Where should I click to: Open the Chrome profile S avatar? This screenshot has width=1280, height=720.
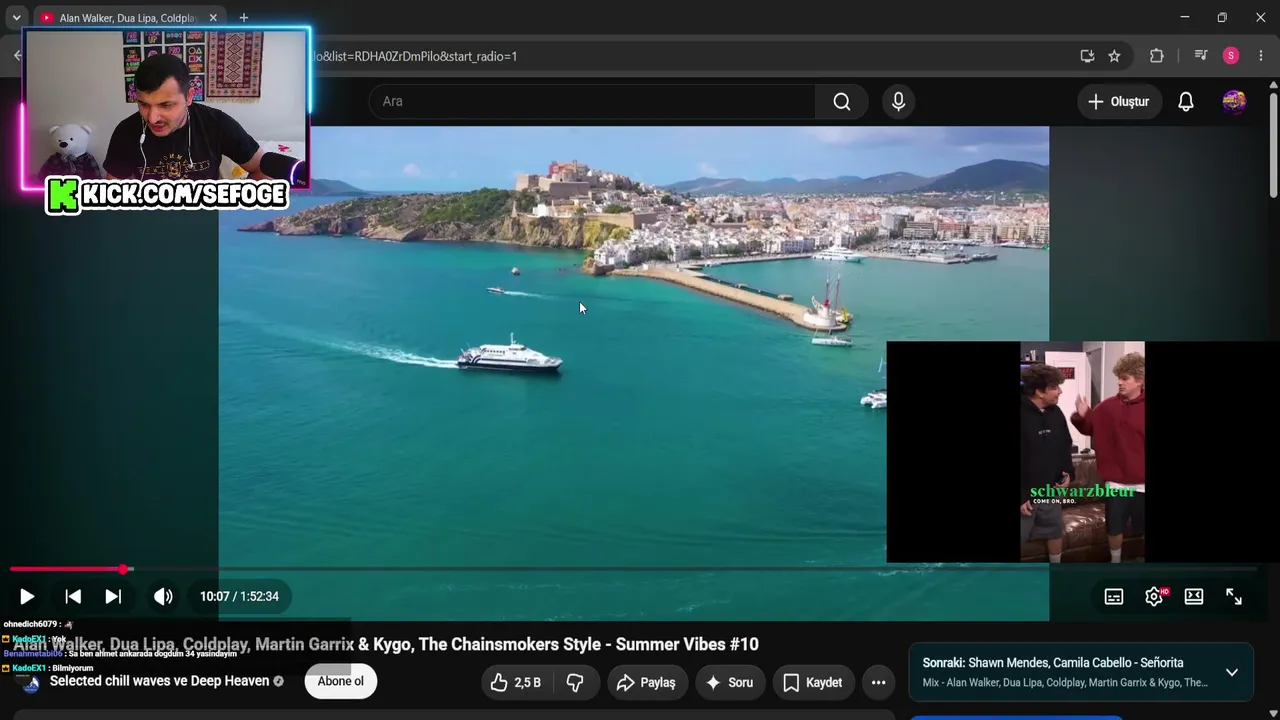(1231, 56)
